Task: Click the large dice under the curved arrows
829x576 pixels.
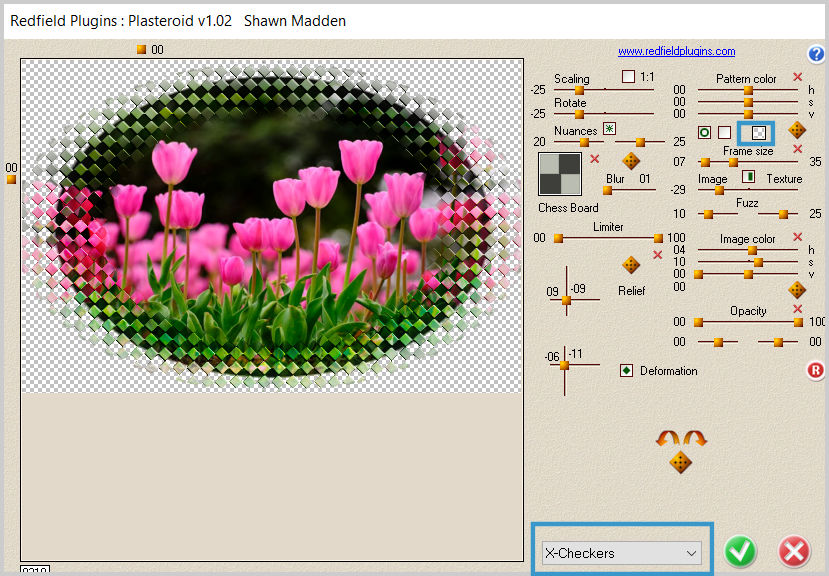Action: click(x=680, y=462)
